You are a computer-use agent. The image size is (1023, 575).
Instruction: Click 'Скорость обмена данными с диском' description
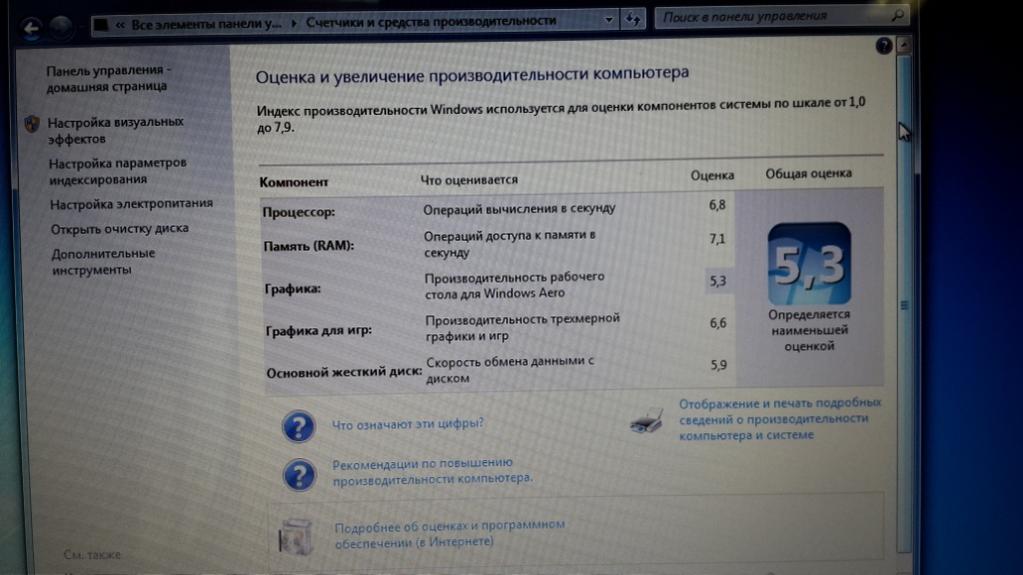[x=510, y=369]
